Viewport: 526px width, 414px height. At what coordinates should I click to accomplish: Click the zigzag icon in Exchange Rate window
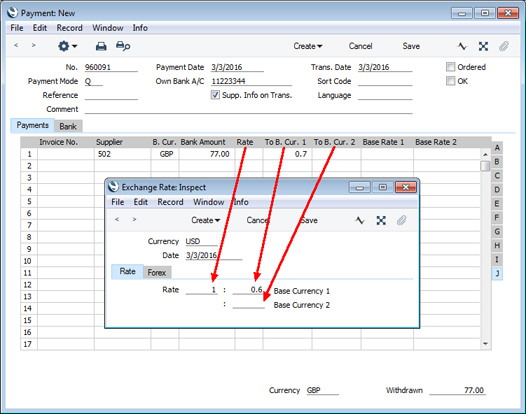pos(360,220)
